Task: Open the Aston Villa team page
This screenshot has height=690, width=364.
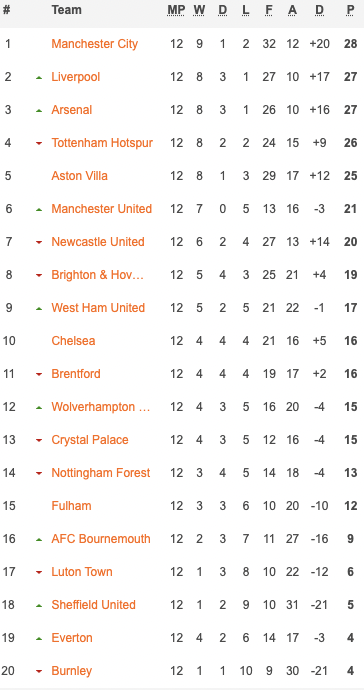Action: (x=79, y=176)
